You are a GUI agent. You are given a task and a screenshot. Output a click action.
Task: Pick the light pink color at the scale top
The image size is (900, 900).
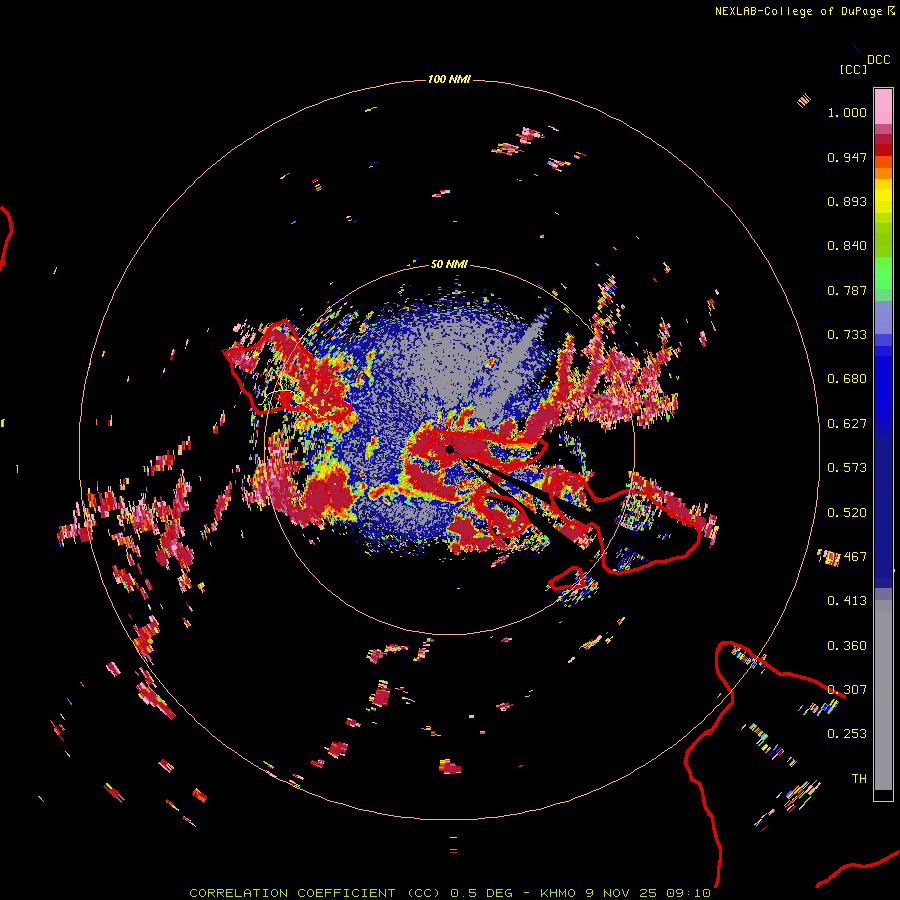coord(883,107)
